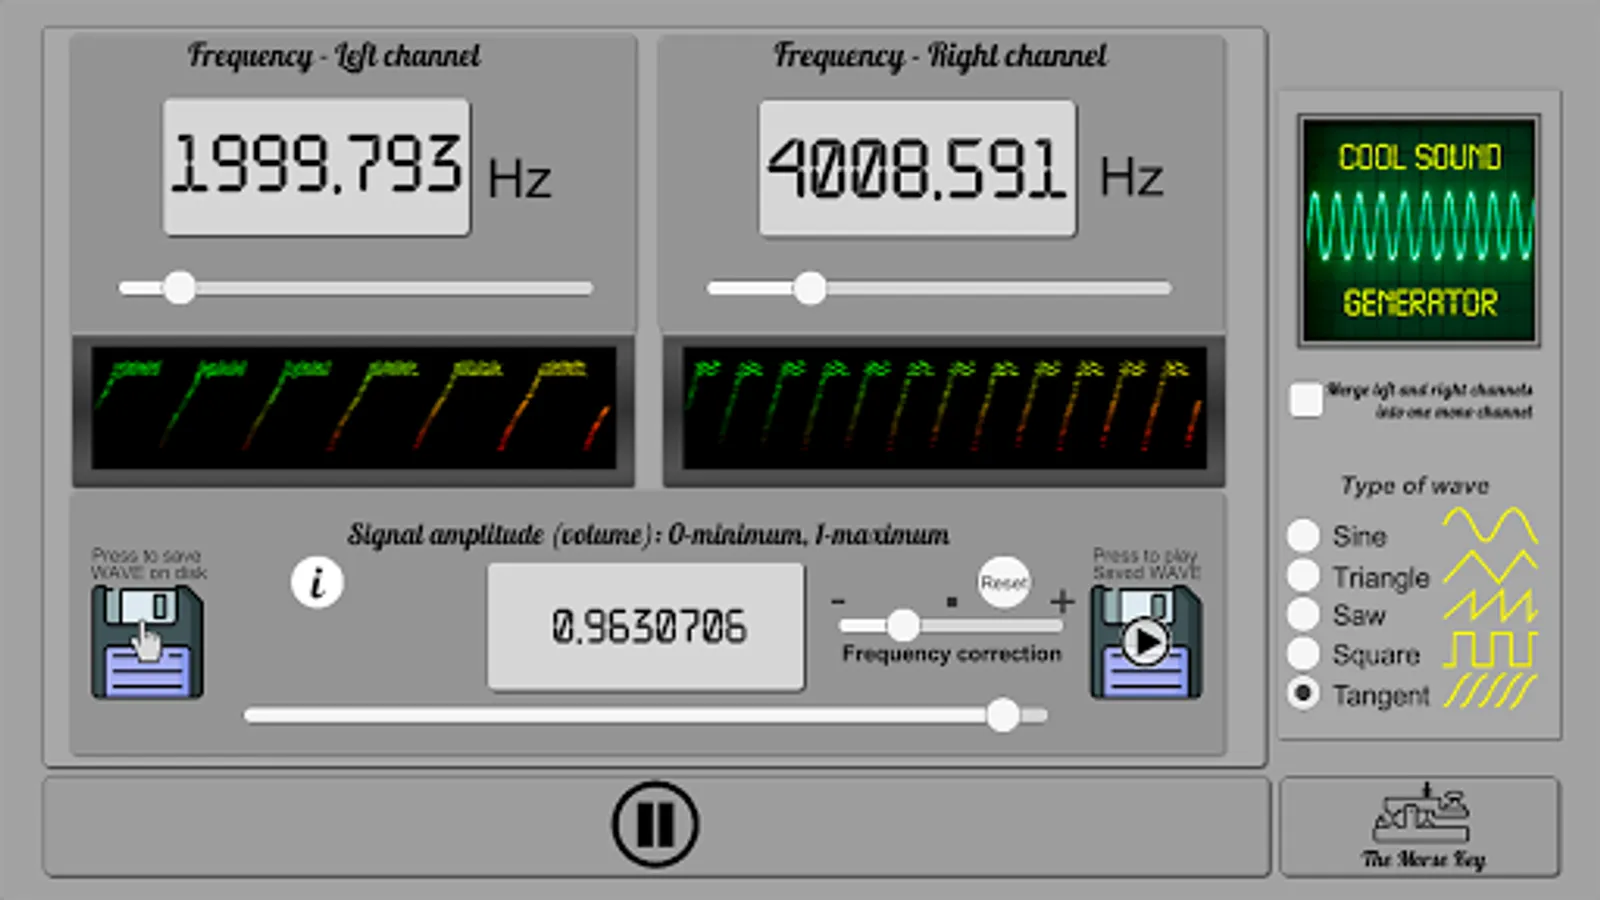
Task: Click the signal amplitude slider handle
Action: [1003, 715]
